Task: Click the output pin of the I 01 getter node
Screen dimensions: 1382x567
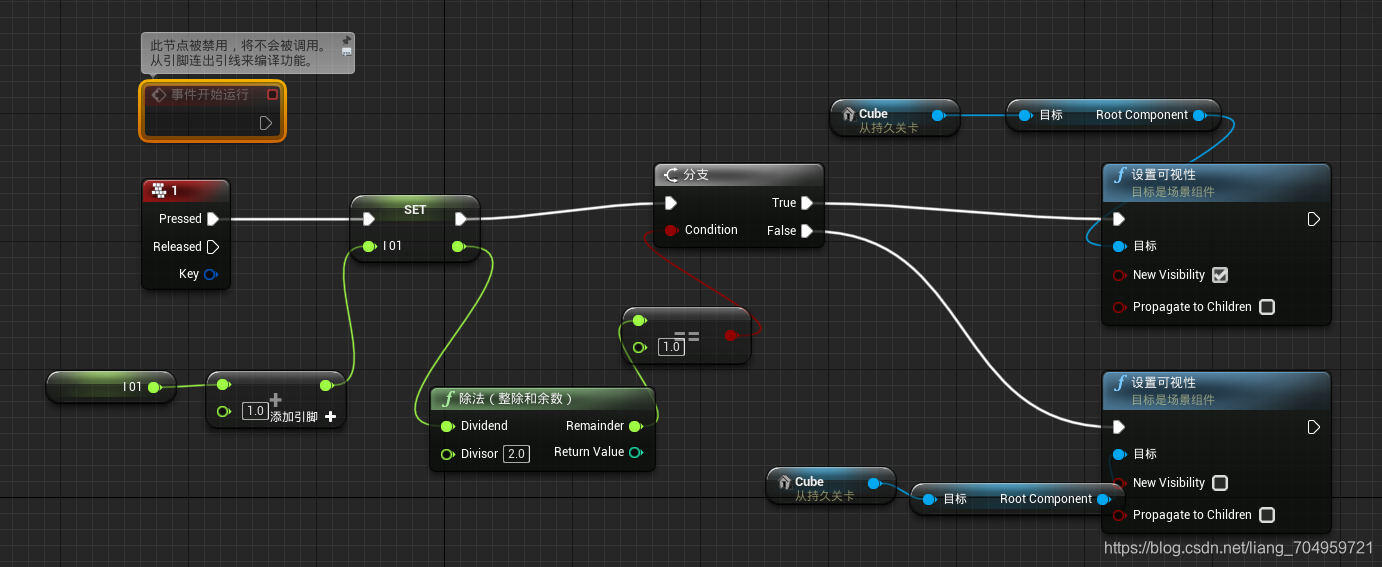Action: click(154, 387)
